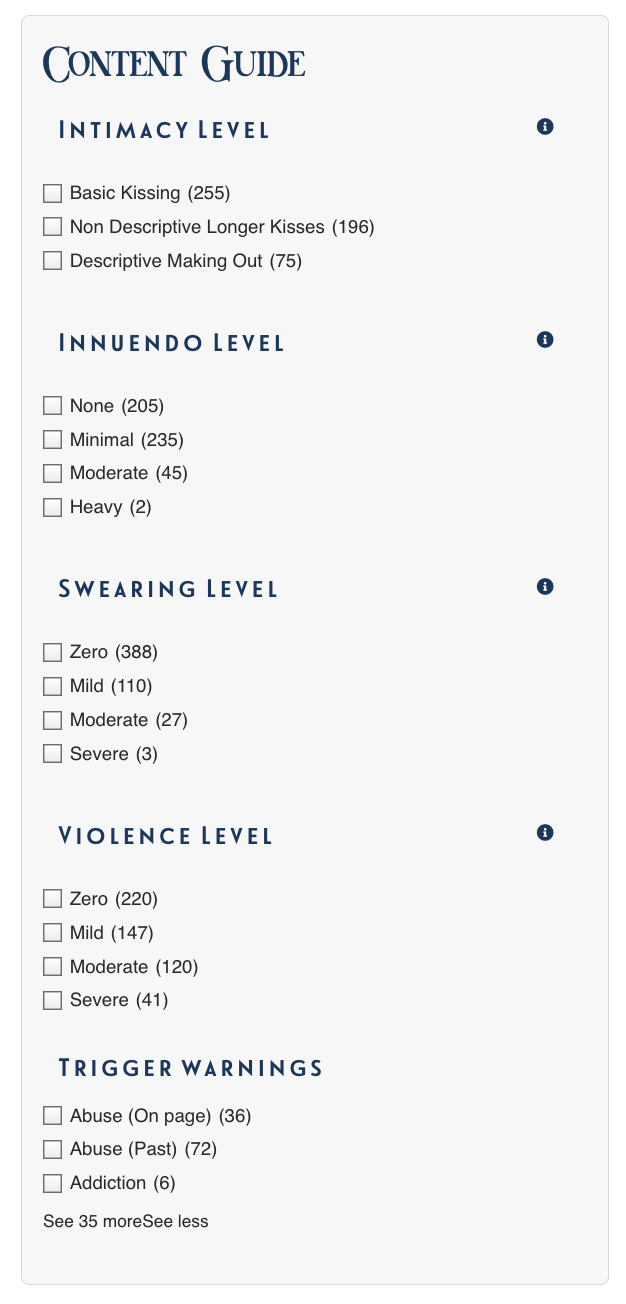626x1304 pixels.
Task: Check the Heavy innuendo checkbox
Action: (x=53, y=507)
